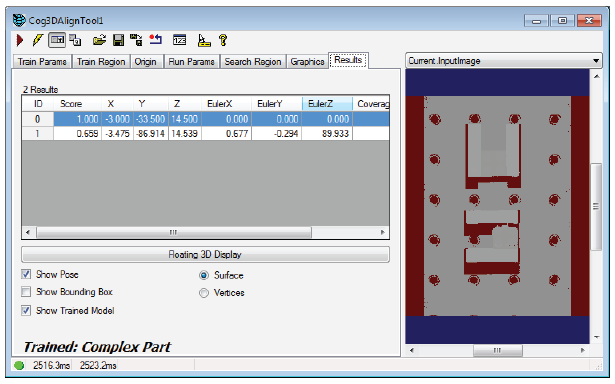This screenshot has width=615, height=384.
Task: Open the floating tool display window icon
Action: (75, 40)
